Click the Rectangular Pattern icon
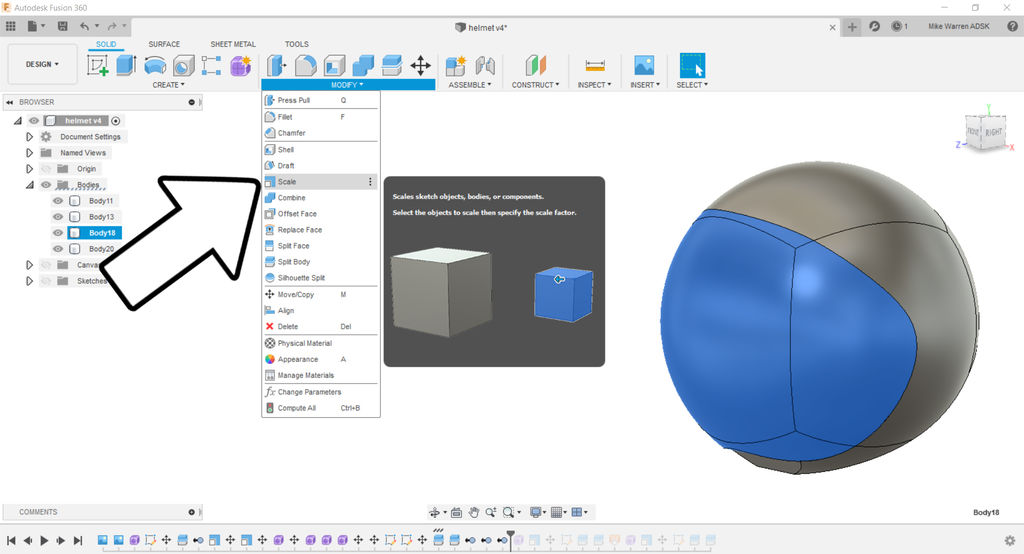1024x554 pixels. point(212,65)
